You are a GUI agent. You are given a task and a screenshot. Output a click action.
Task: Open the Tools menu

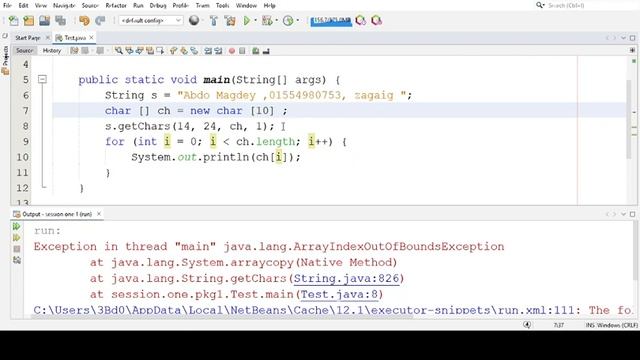[x=222, y=5]
